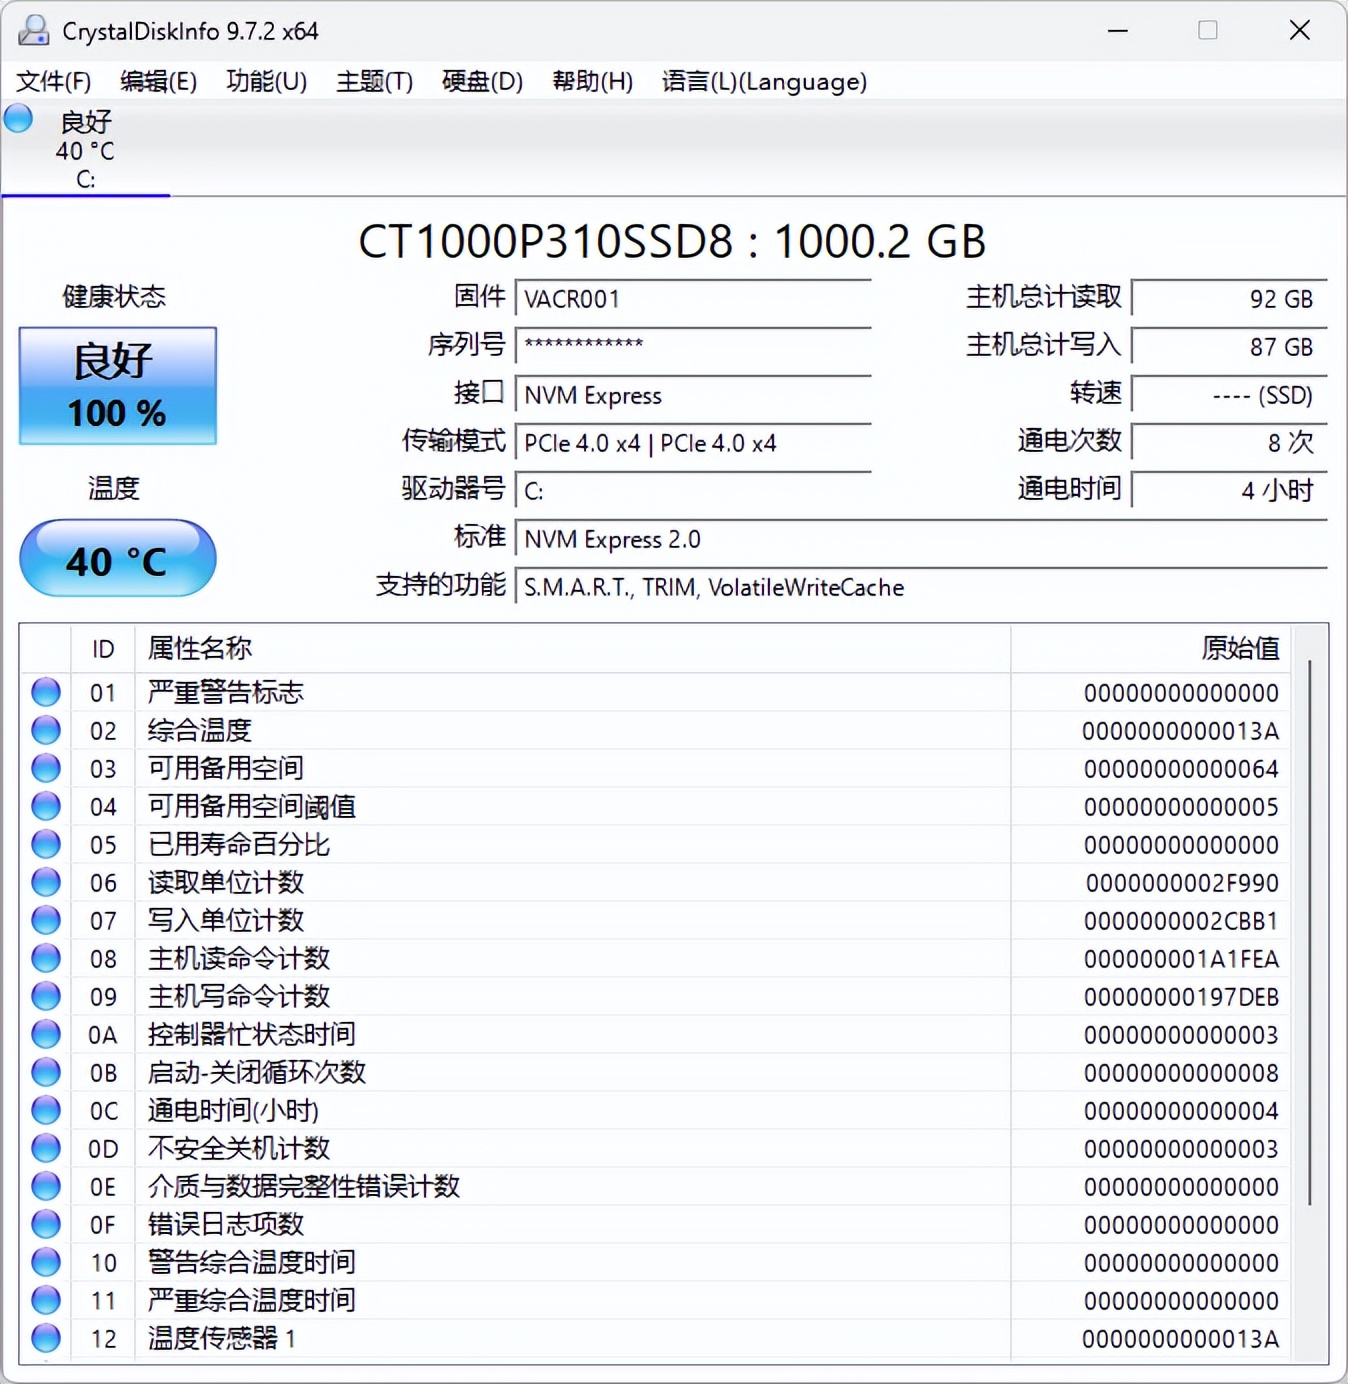The width and height of the screenshot is (1348, 1384).
Task: Click the 属性名称 column header
Action: coord(572,648)
